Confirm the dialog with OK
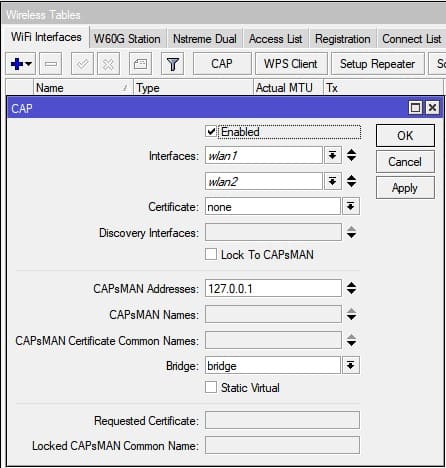This screenshot has width=446, height=468. coord(405,136)
